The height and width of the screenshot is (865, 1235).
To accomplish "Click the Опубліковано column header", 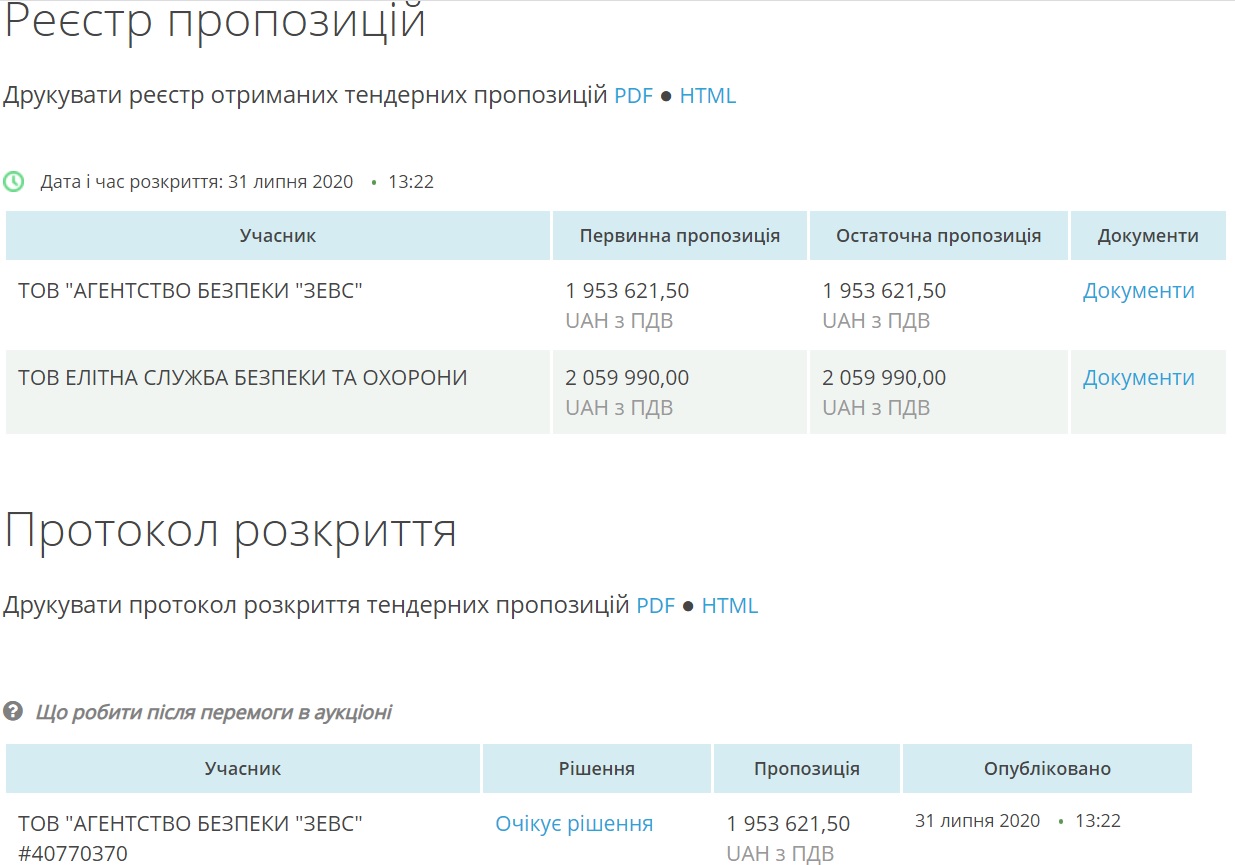I will 1047,769.
